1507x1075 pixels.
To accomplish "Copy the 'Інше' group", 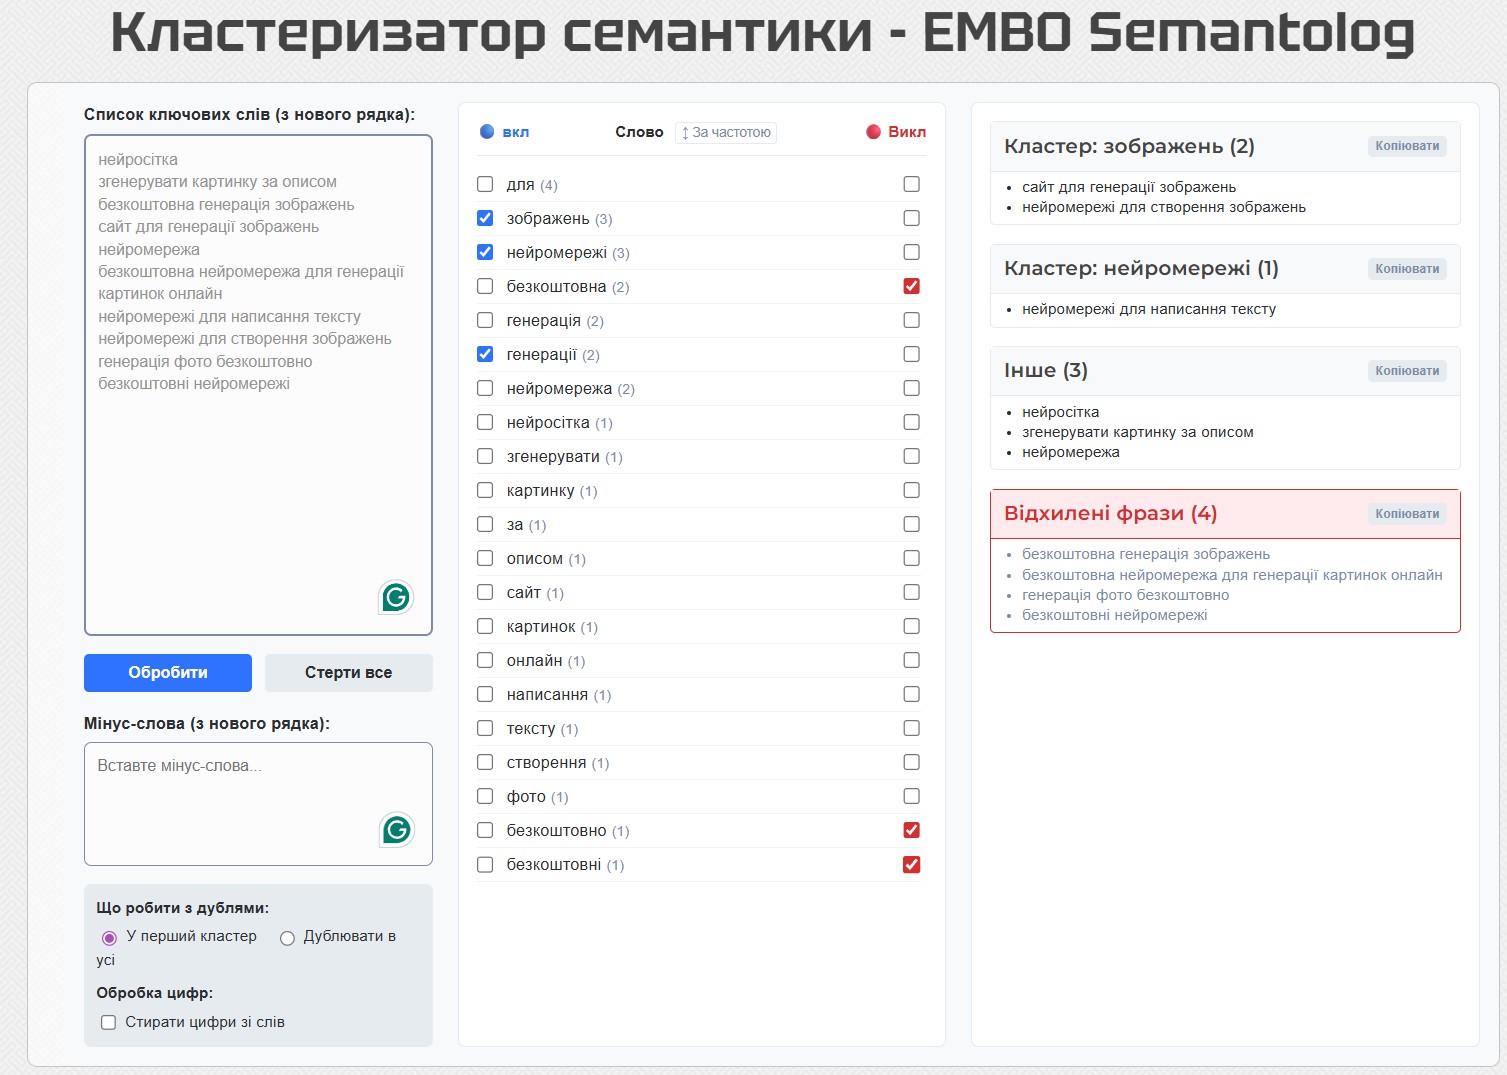I will pyautogui.click(x=1407, y=371).
